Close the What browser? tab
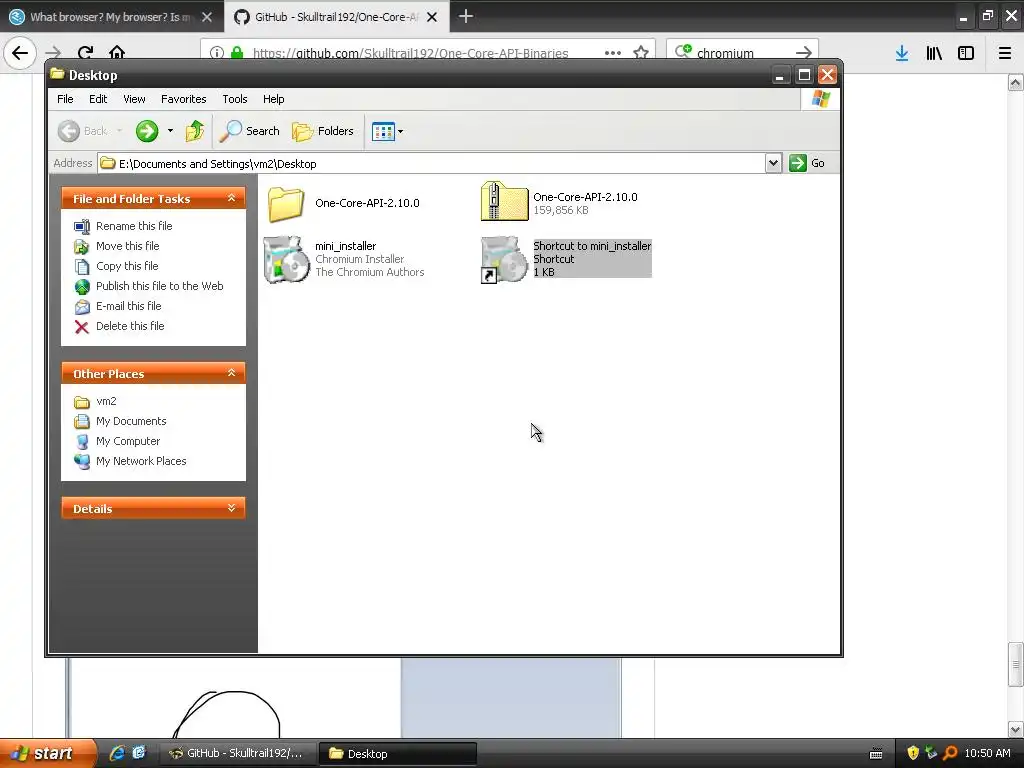 point(207,17)
